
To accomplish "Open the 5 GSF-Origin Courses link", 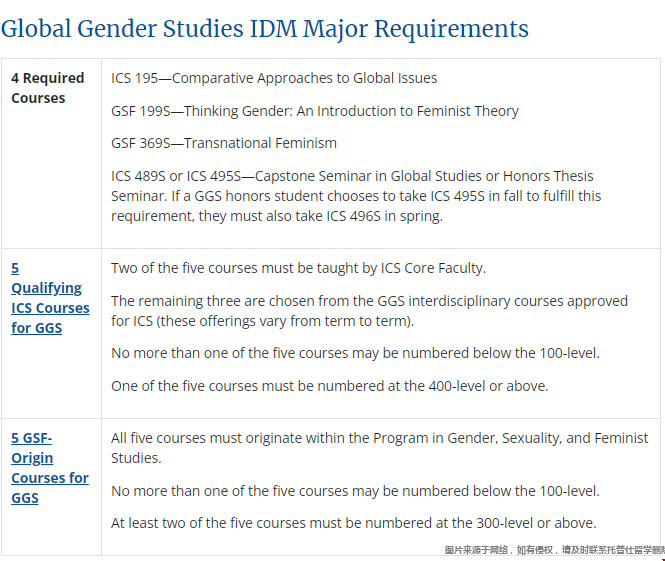I will click(50, 468).
